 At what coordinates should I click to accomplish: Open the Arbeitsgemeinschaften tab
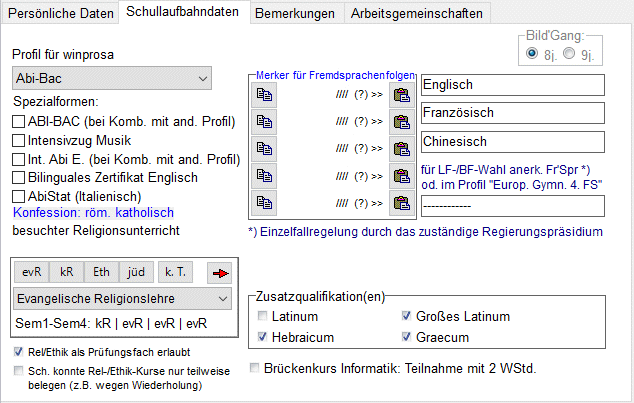[418, 13]
